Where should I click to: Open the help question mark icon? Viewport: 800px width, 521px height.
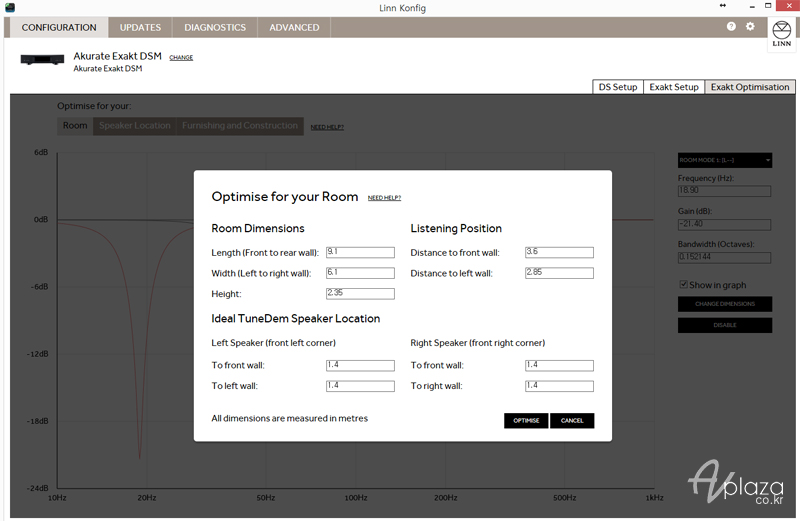731,27
